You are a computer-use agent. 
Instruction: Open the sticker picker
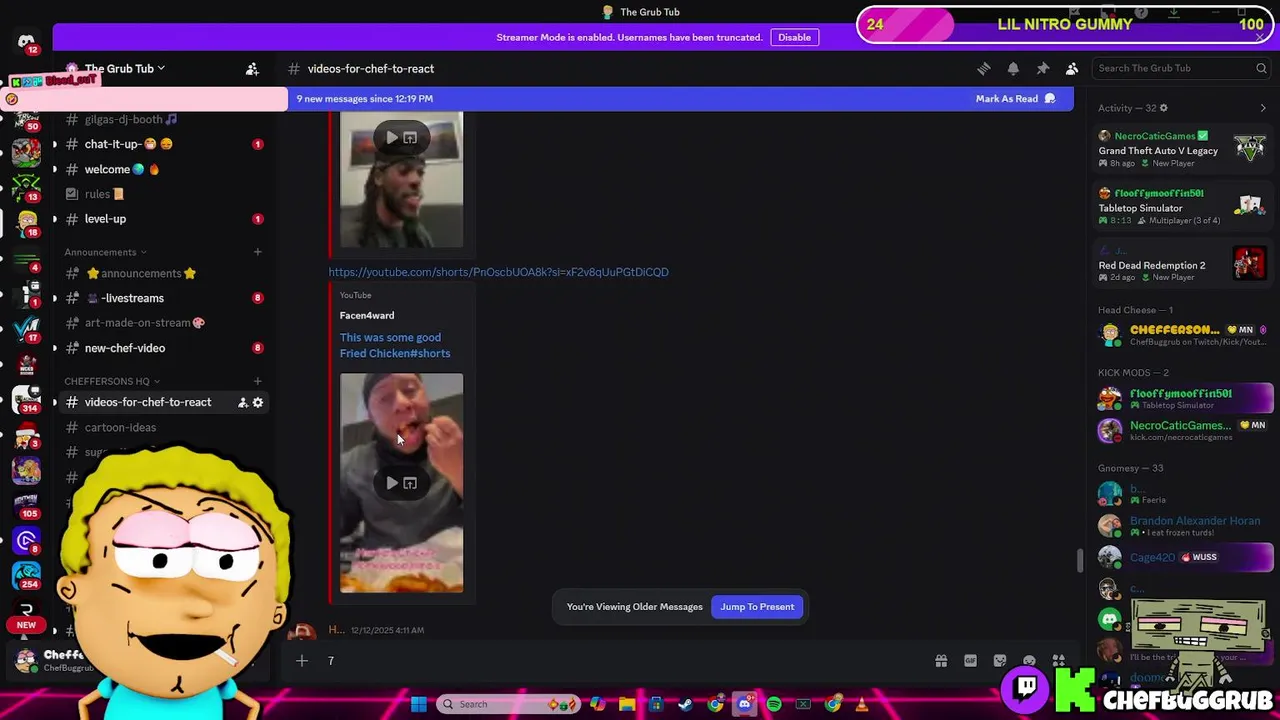point(1000,661)
